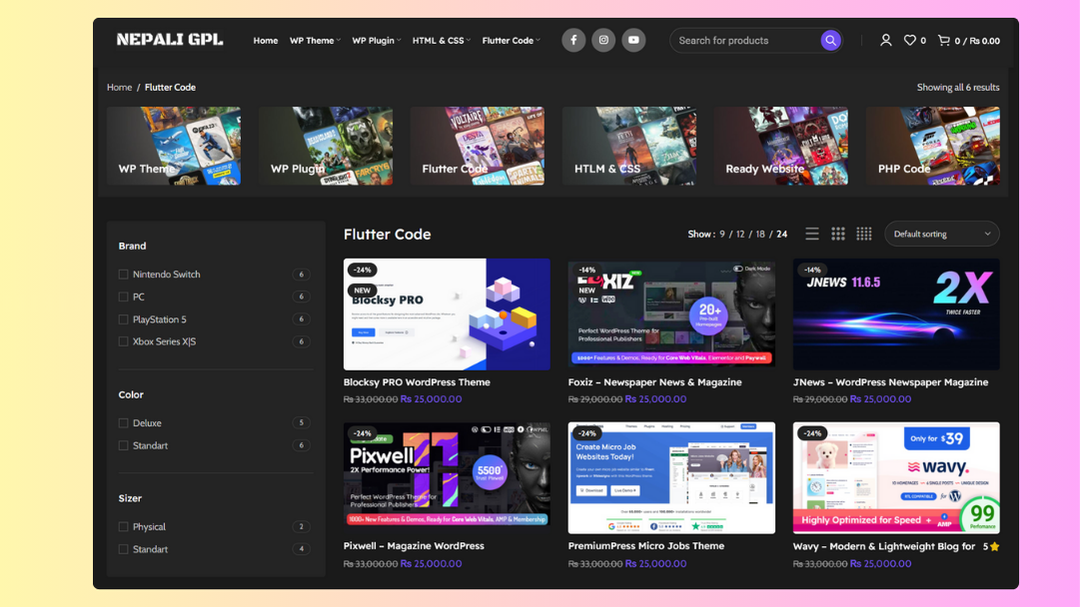Open Wavy – Modern & Lightweight Blog title
The height and width of the screenshot is (607, 1080).
coord(884,546)
